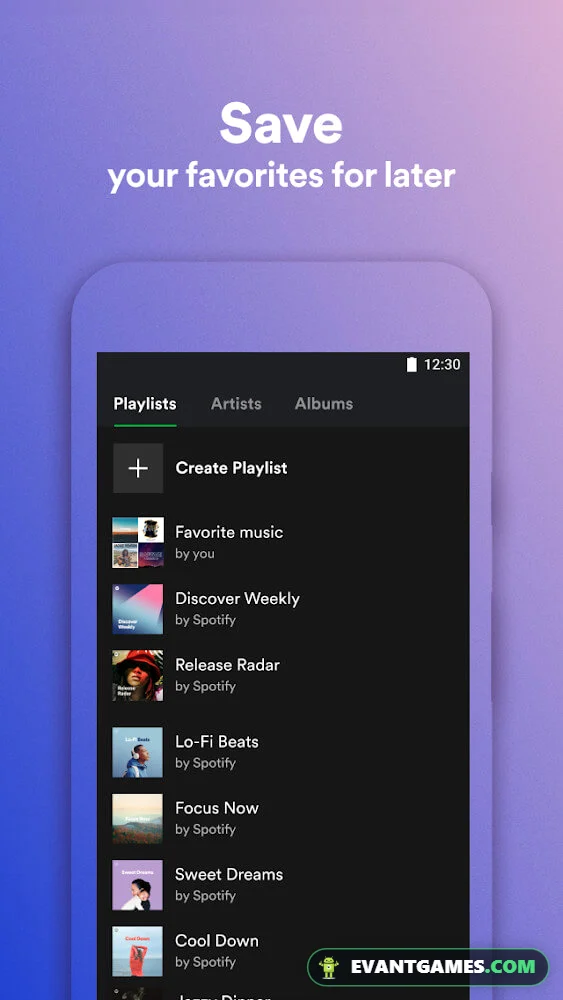
Task: Switch to the Playlists tab
Action: coord(145,404)
